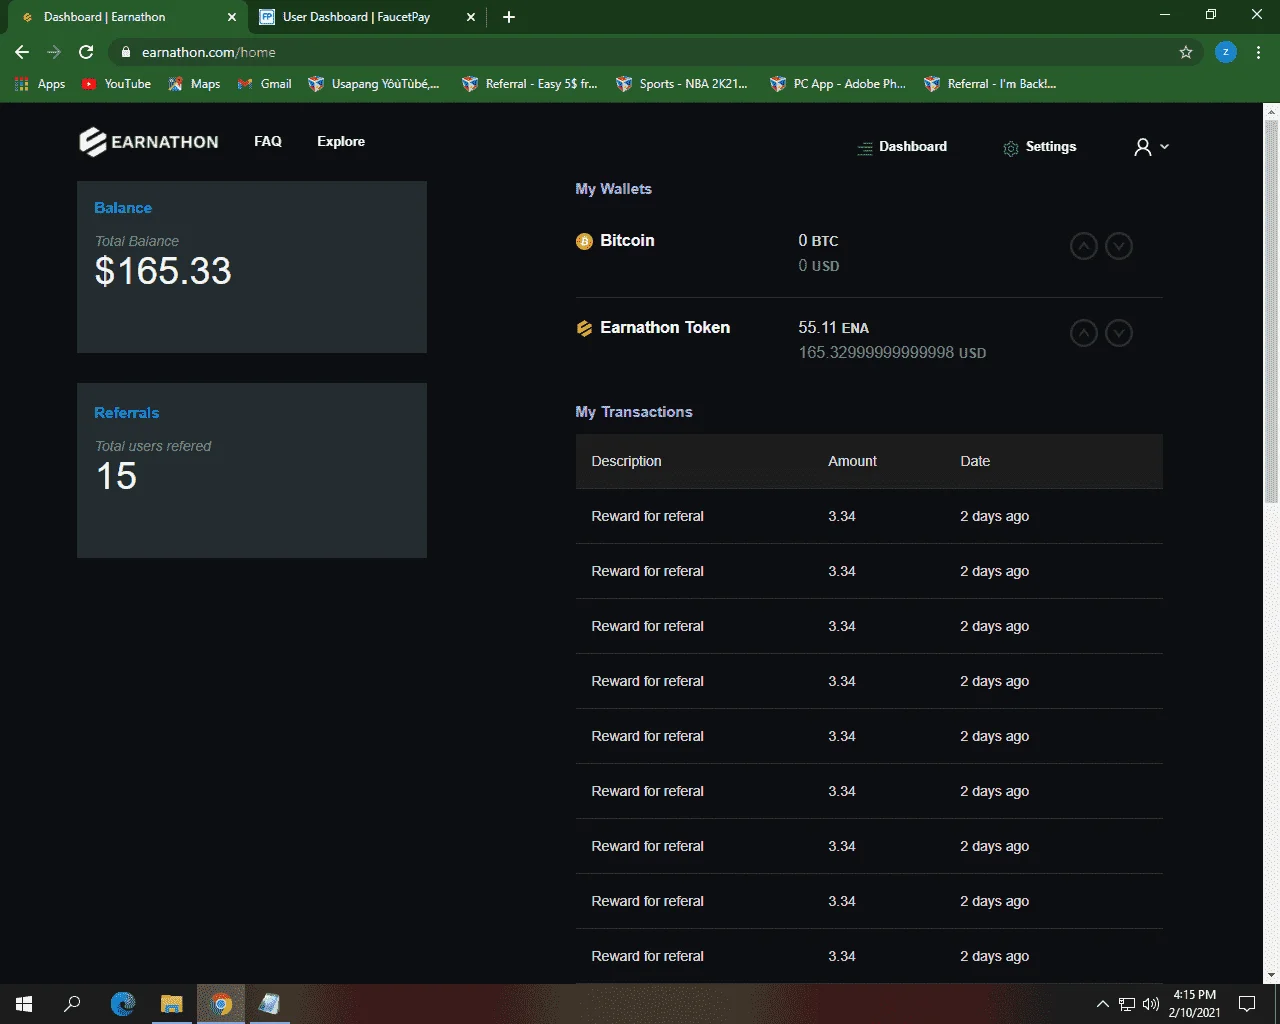The height and width of the screenshot is (1024, 1280).
Task: Expand the user account dropdown
Action: [1151, 147]
